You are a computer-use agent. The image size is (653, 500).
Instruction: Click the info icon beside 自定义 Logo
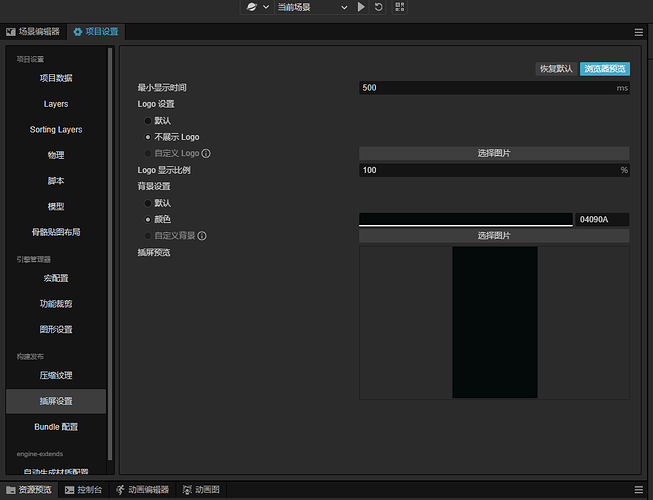point(206,154)
